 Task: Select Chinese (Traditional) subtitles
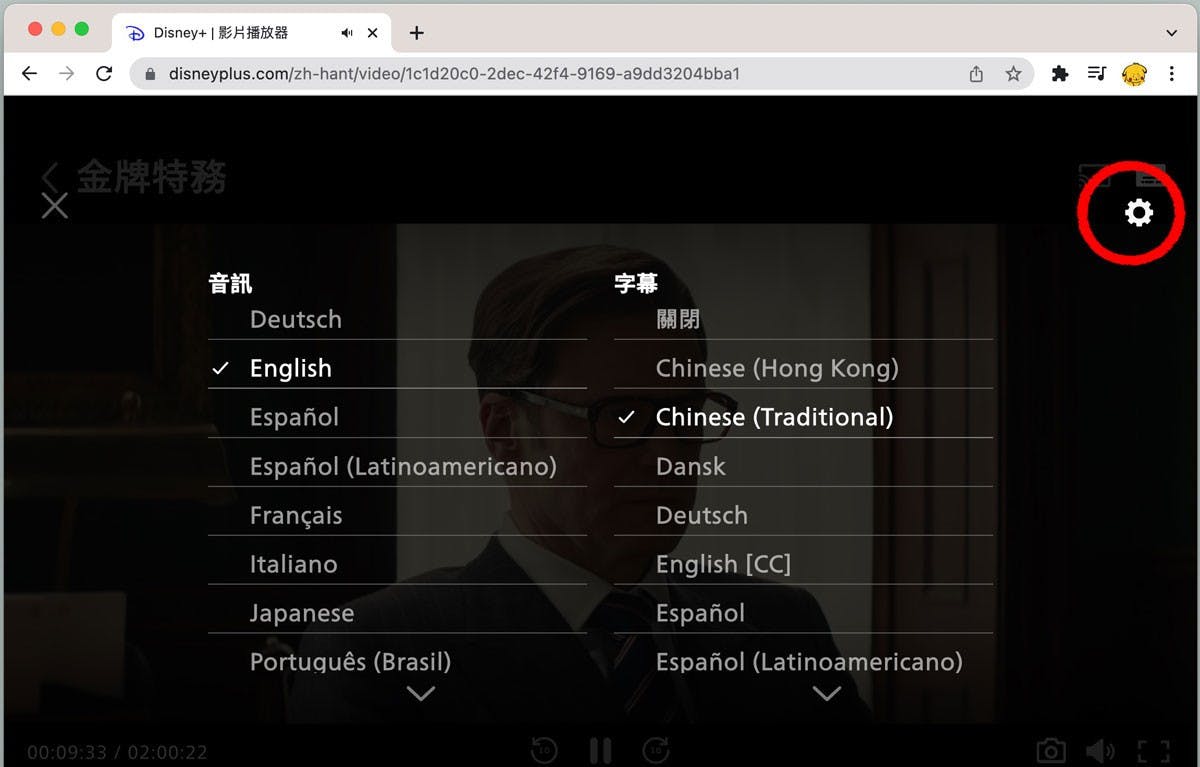point(803,418)
